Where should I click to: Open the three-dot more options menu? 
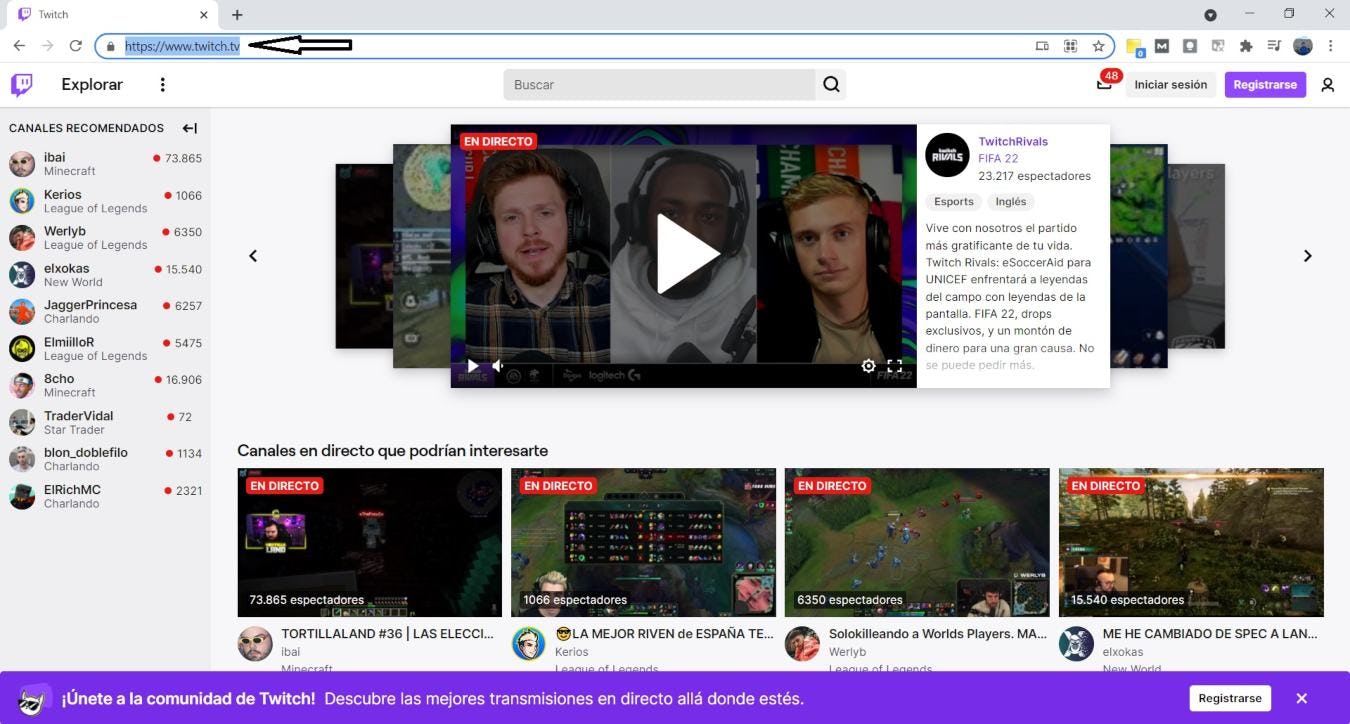162,85
